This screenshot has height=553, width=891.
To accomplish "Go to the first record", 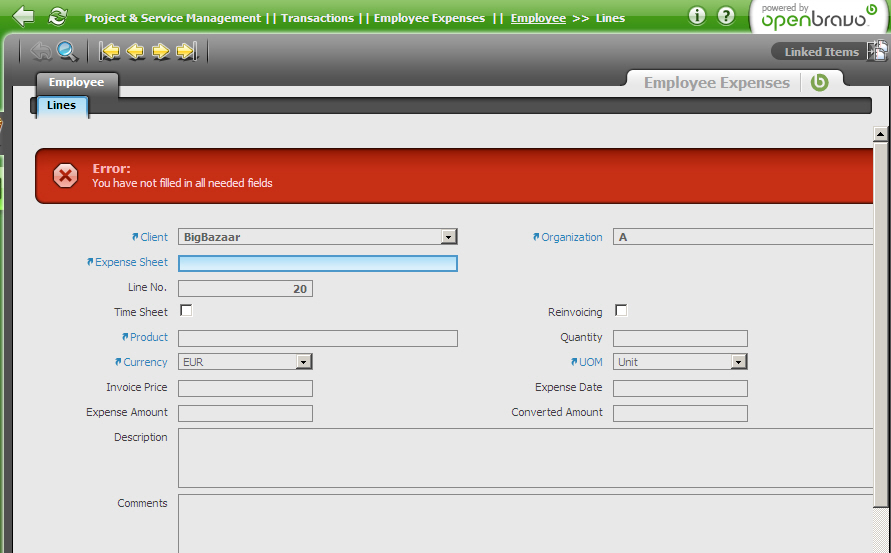I will pyautogui.click(x=109, y=51).
